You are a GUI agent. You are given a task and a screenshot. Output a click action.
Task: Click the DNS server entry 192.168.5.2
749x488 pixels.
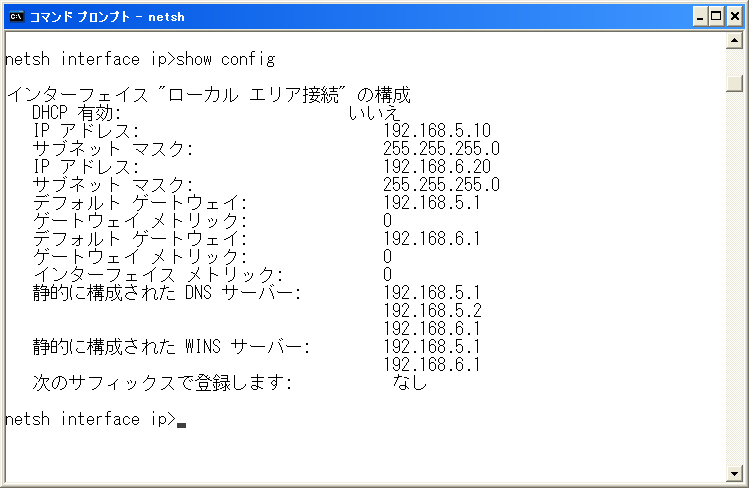(432, 310)
